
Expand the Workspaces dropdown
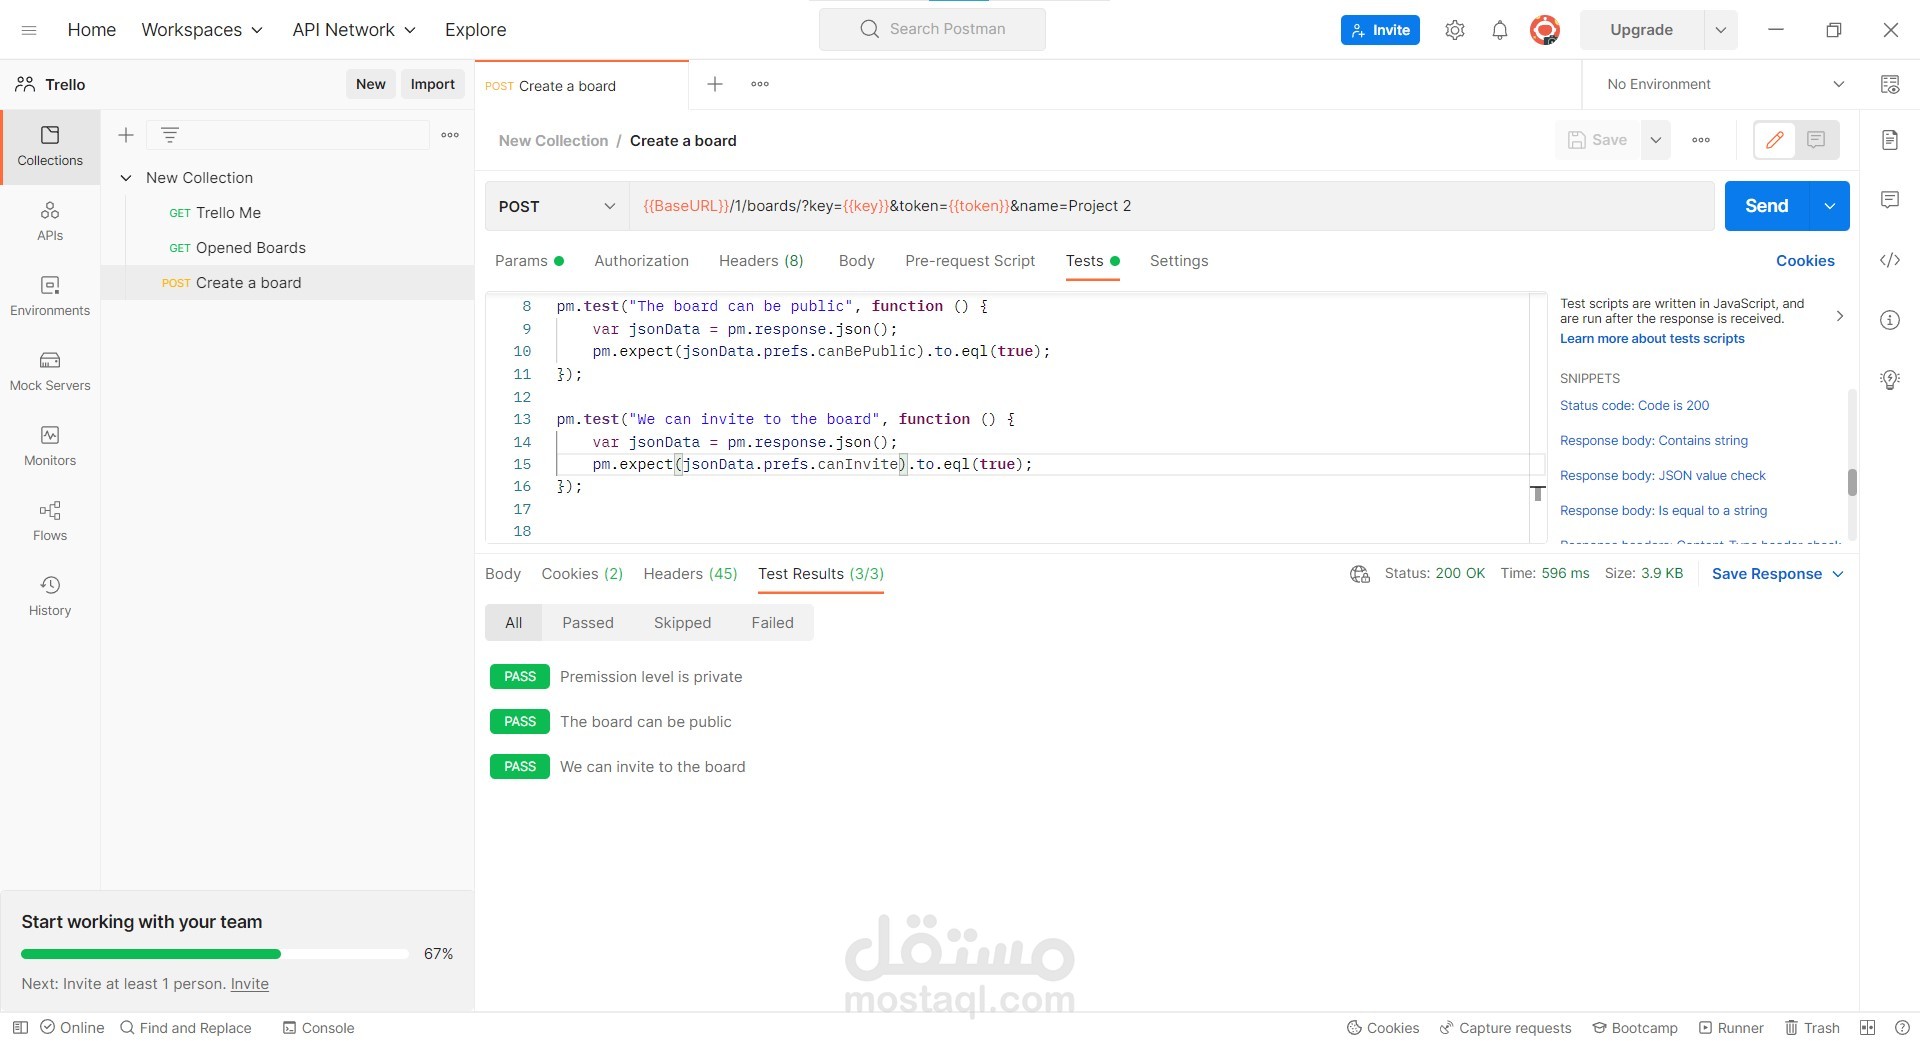click(202, 30)
